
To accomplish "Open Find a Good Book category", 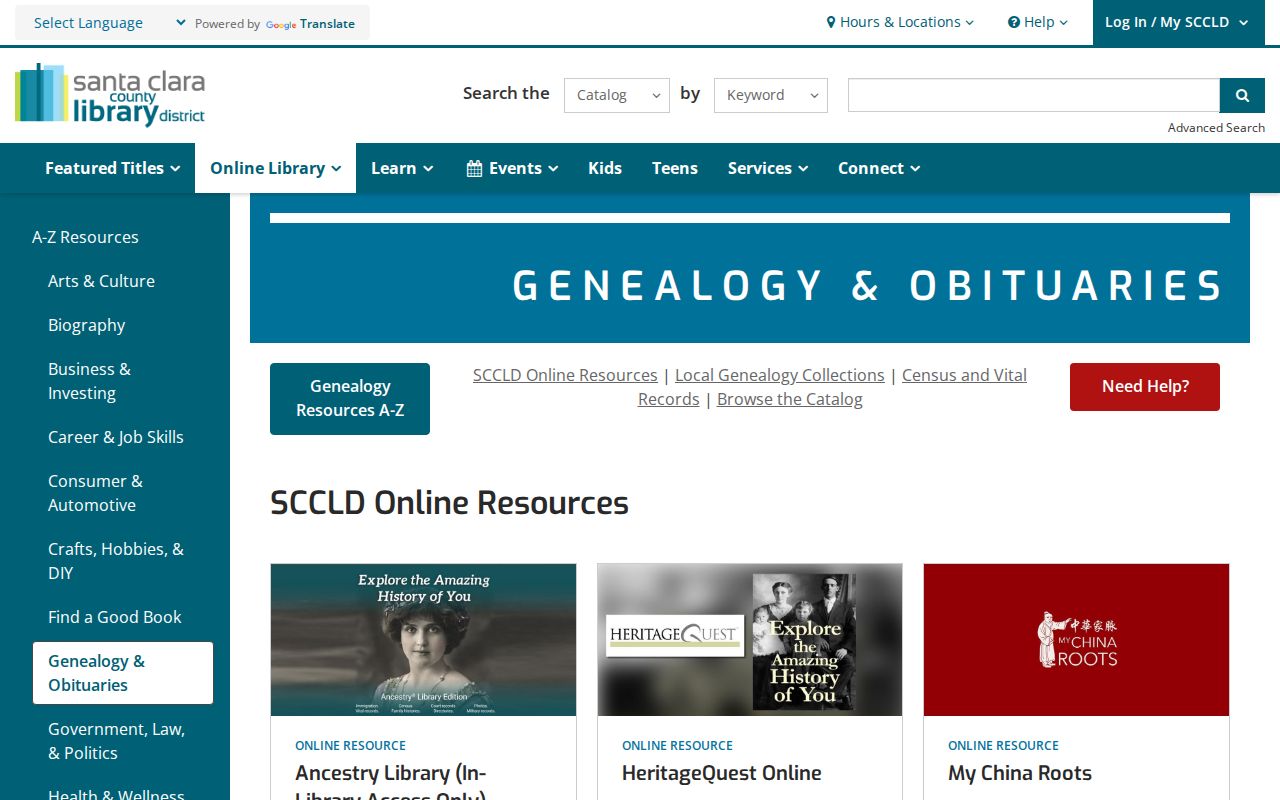I will (x=115, y=617).
